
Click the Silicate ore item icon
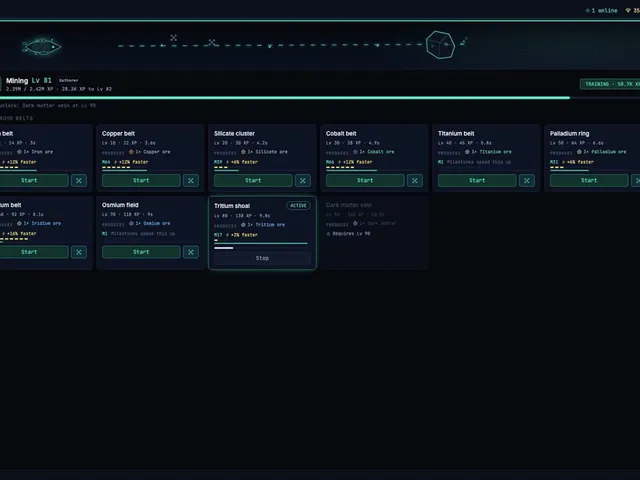[243, 152]
